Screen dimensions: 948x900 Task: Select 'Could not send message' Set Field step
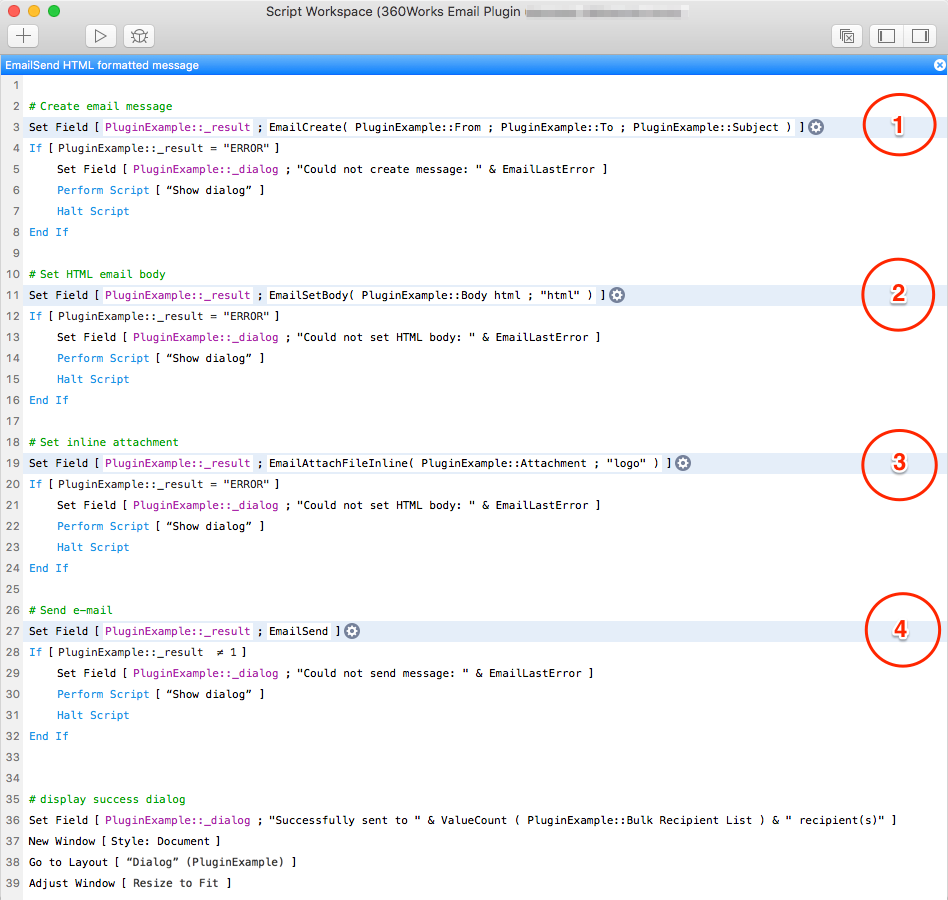pos(325,673)
